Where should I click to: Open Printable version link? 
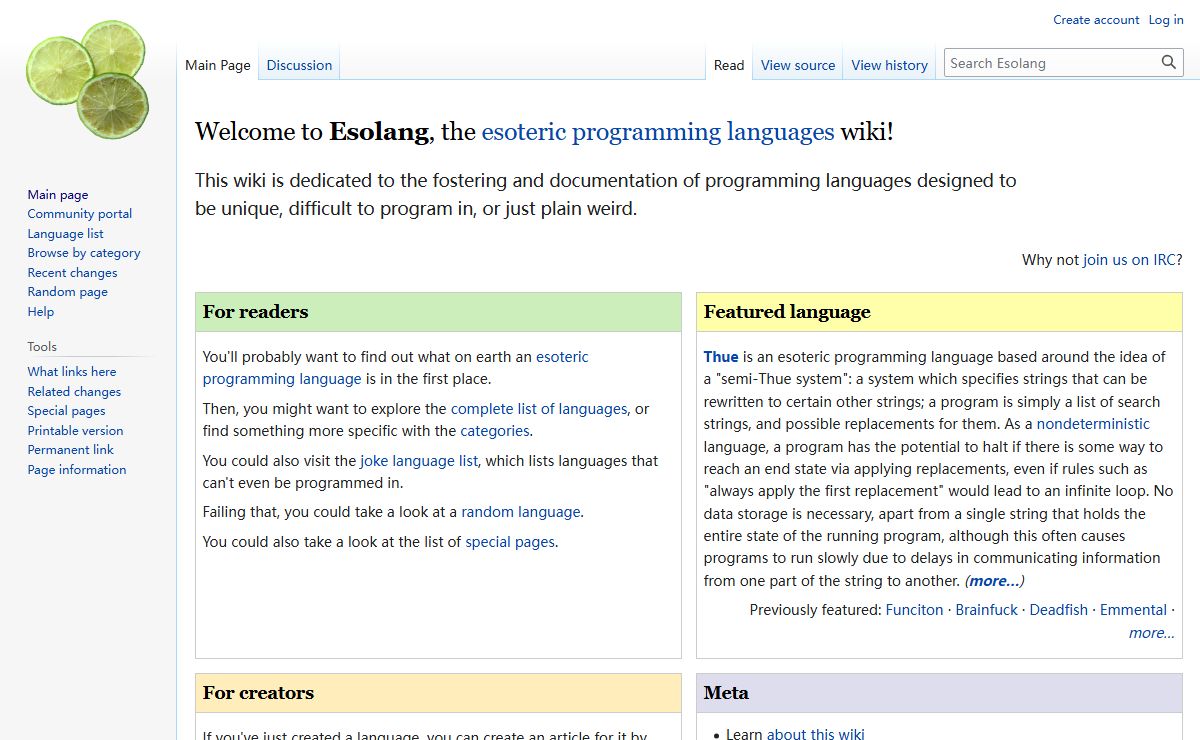[x=75, y=431]
